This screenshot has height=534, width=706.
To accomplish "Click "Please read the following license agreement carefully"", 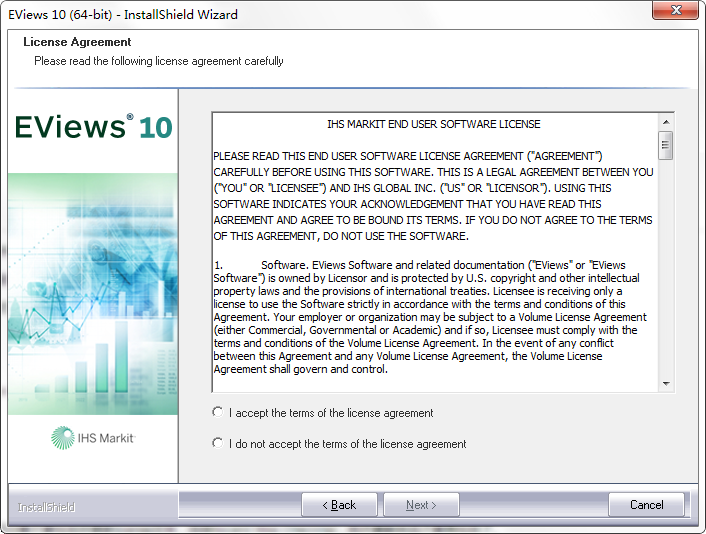I will click(x=158, y=61).
